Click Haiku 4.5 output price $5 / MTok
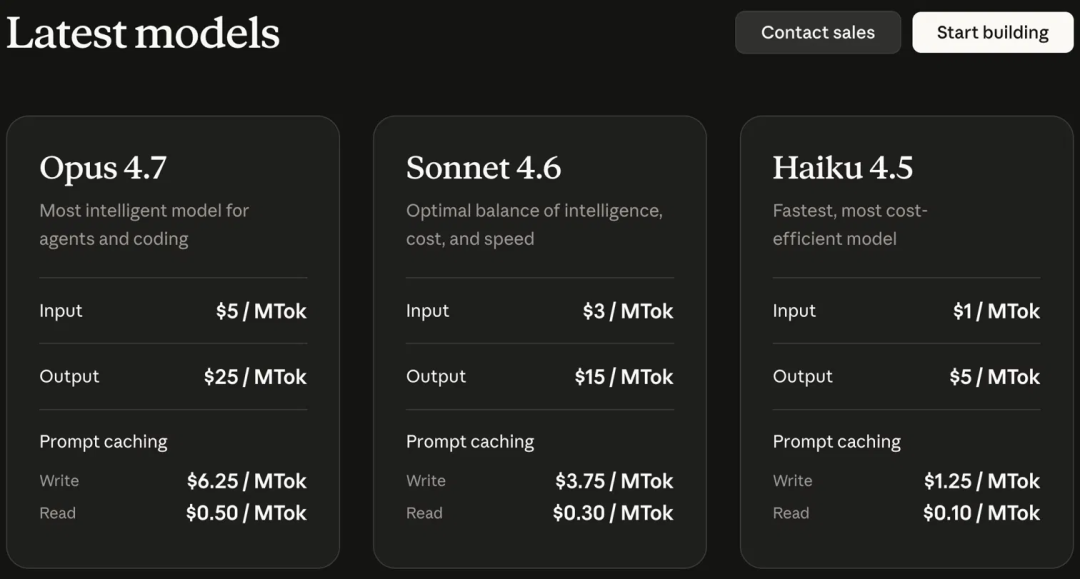This screenshot has height=579, width=1080. [x=995, y=377]
